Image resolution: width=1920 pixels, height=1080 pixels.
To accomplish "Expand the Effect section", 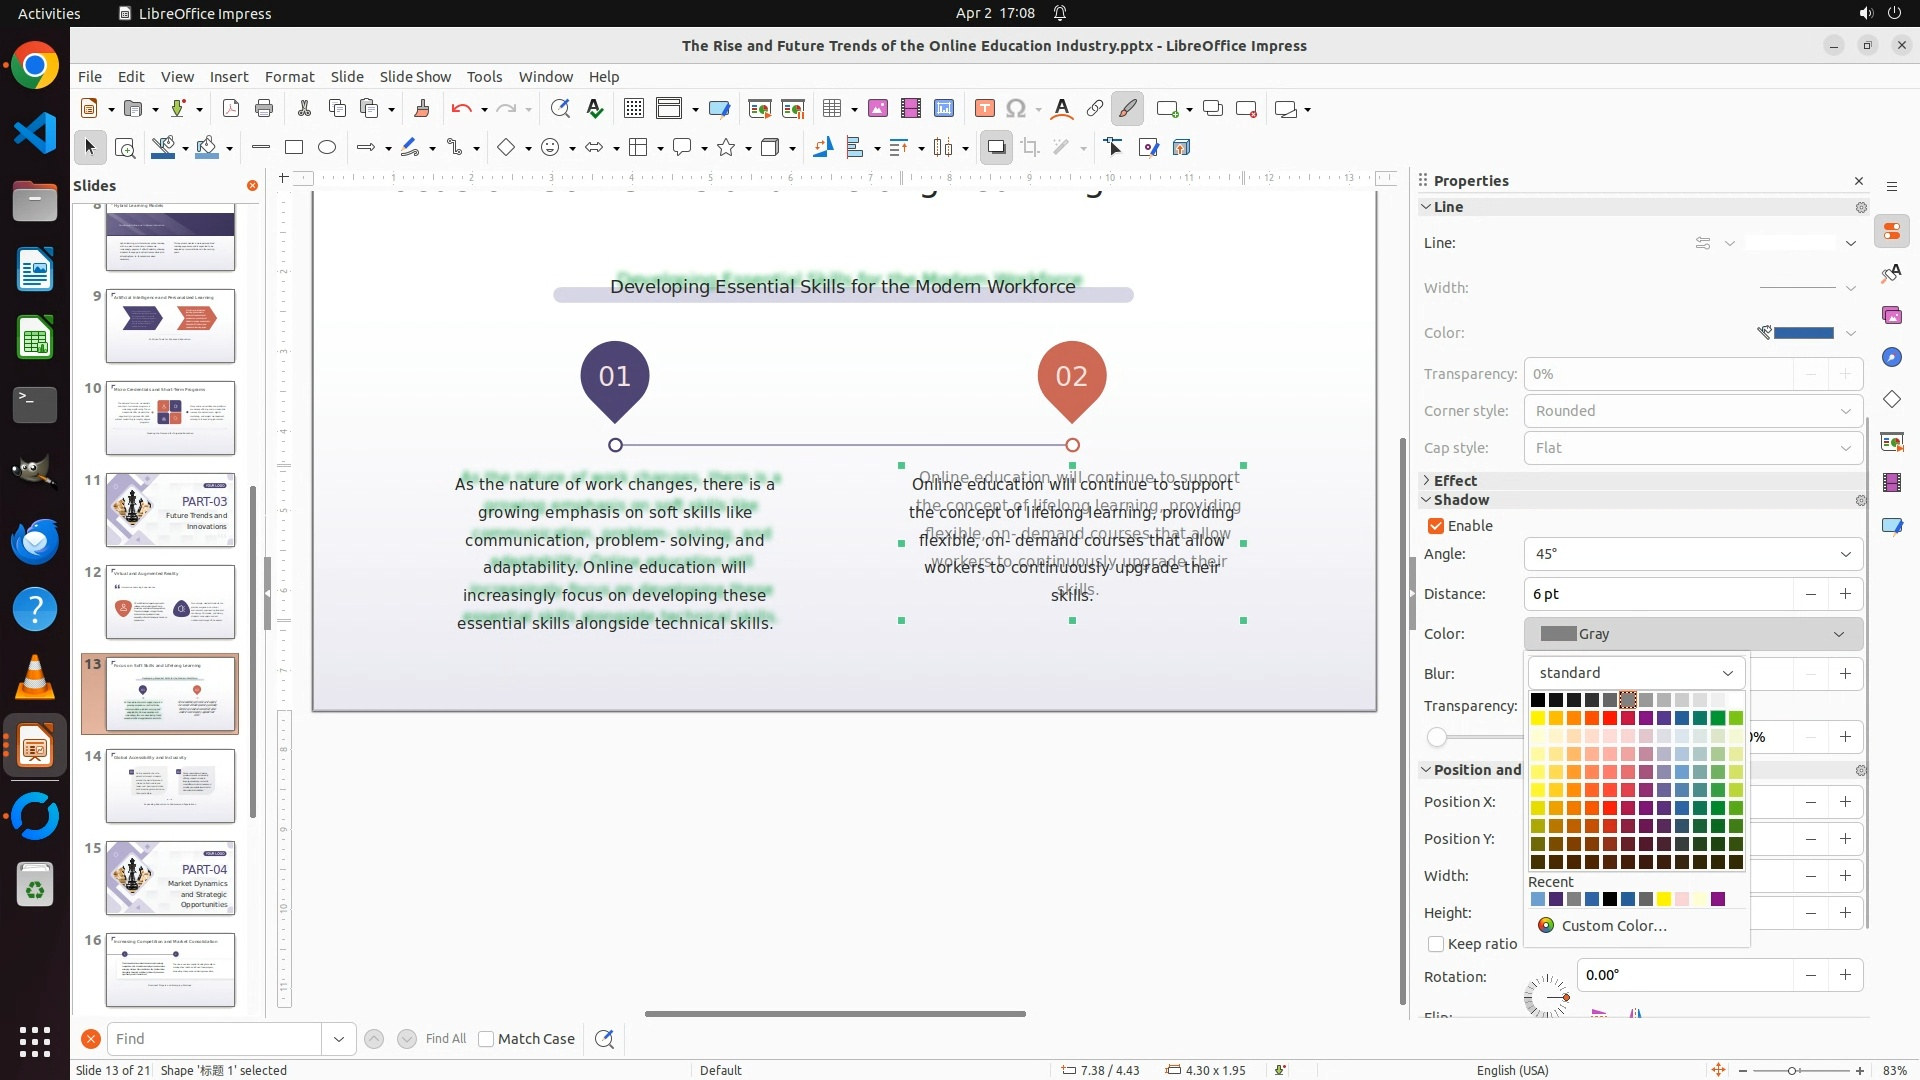I will click(x=1455, y=481).
